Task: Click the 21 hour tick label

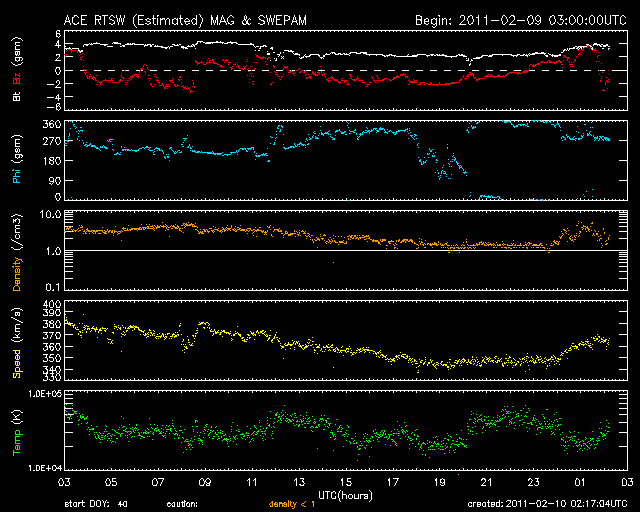Action: click(x=487, y=482)
